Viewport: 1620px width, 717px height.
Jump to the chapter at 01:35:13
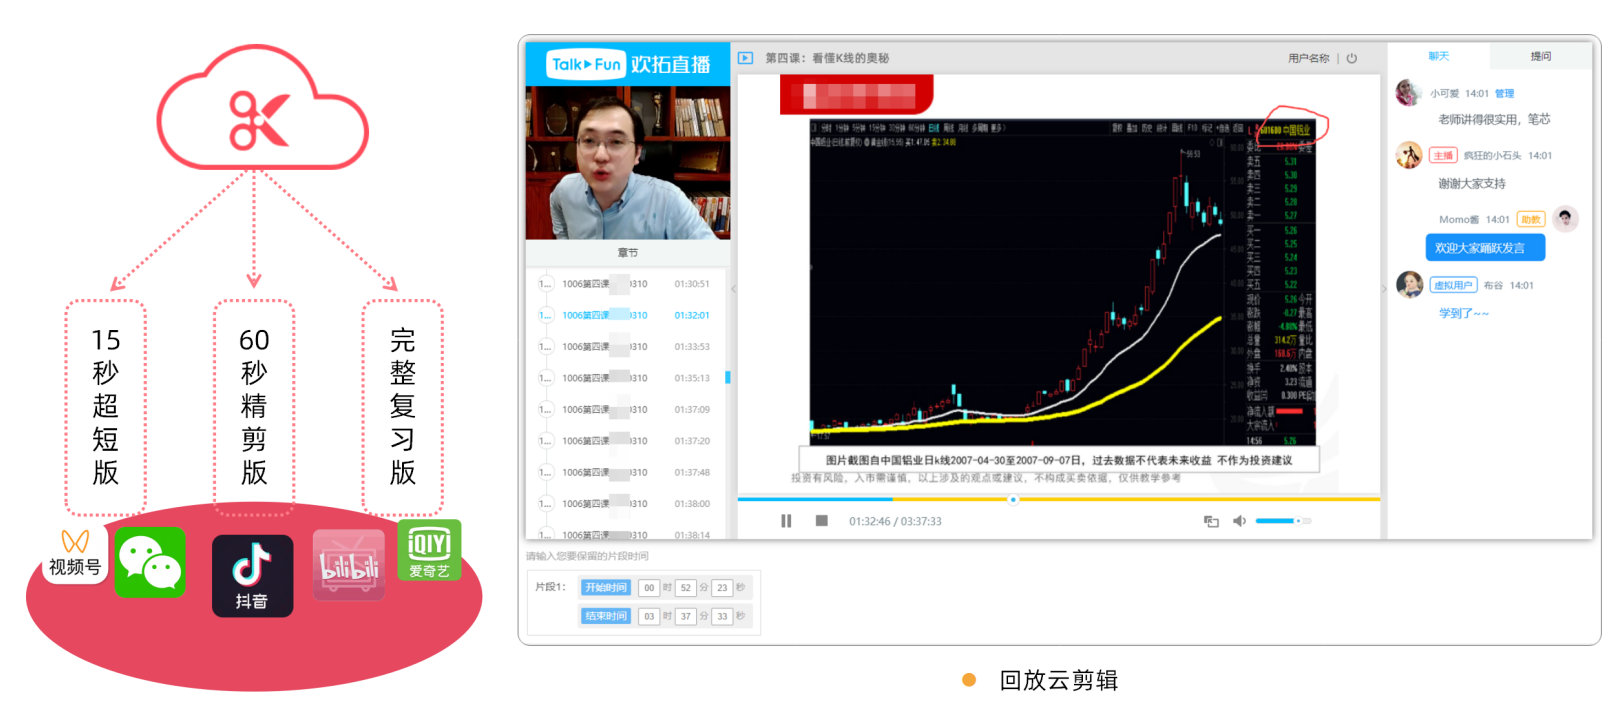[x=627, y=378]
